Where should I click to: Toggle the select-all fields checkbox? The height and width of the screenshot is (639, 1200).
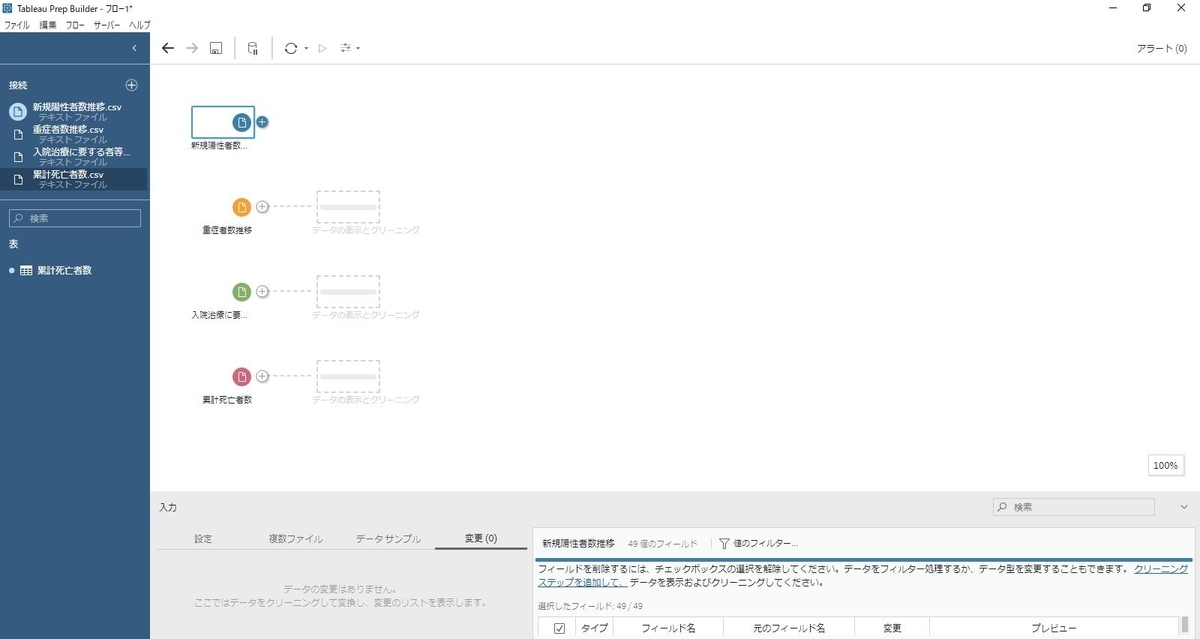click(x=559, y=628)
